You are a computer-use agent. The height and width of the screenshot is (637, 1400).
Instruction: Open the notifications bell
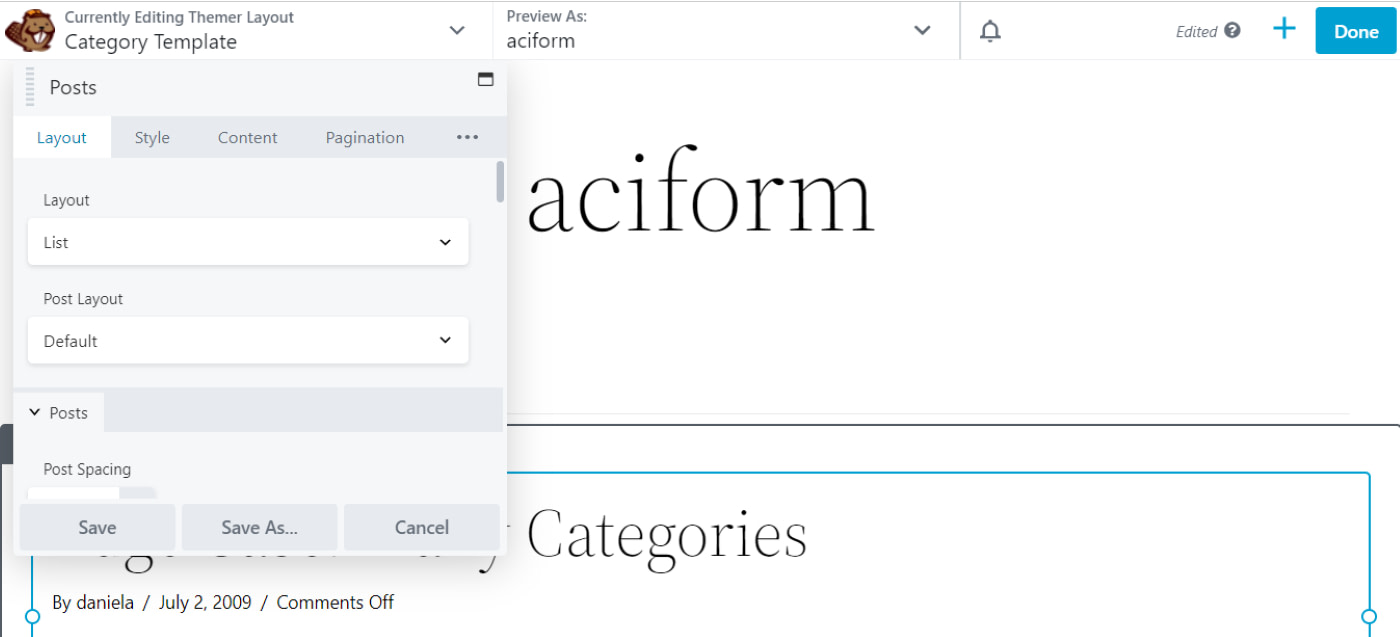pos(990,31)
